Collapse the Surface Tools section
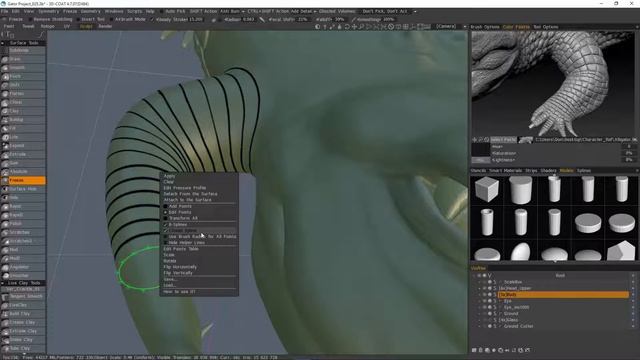Image resolution: width=640 pixels, height=360 pixels. click(x=2, y=43)
